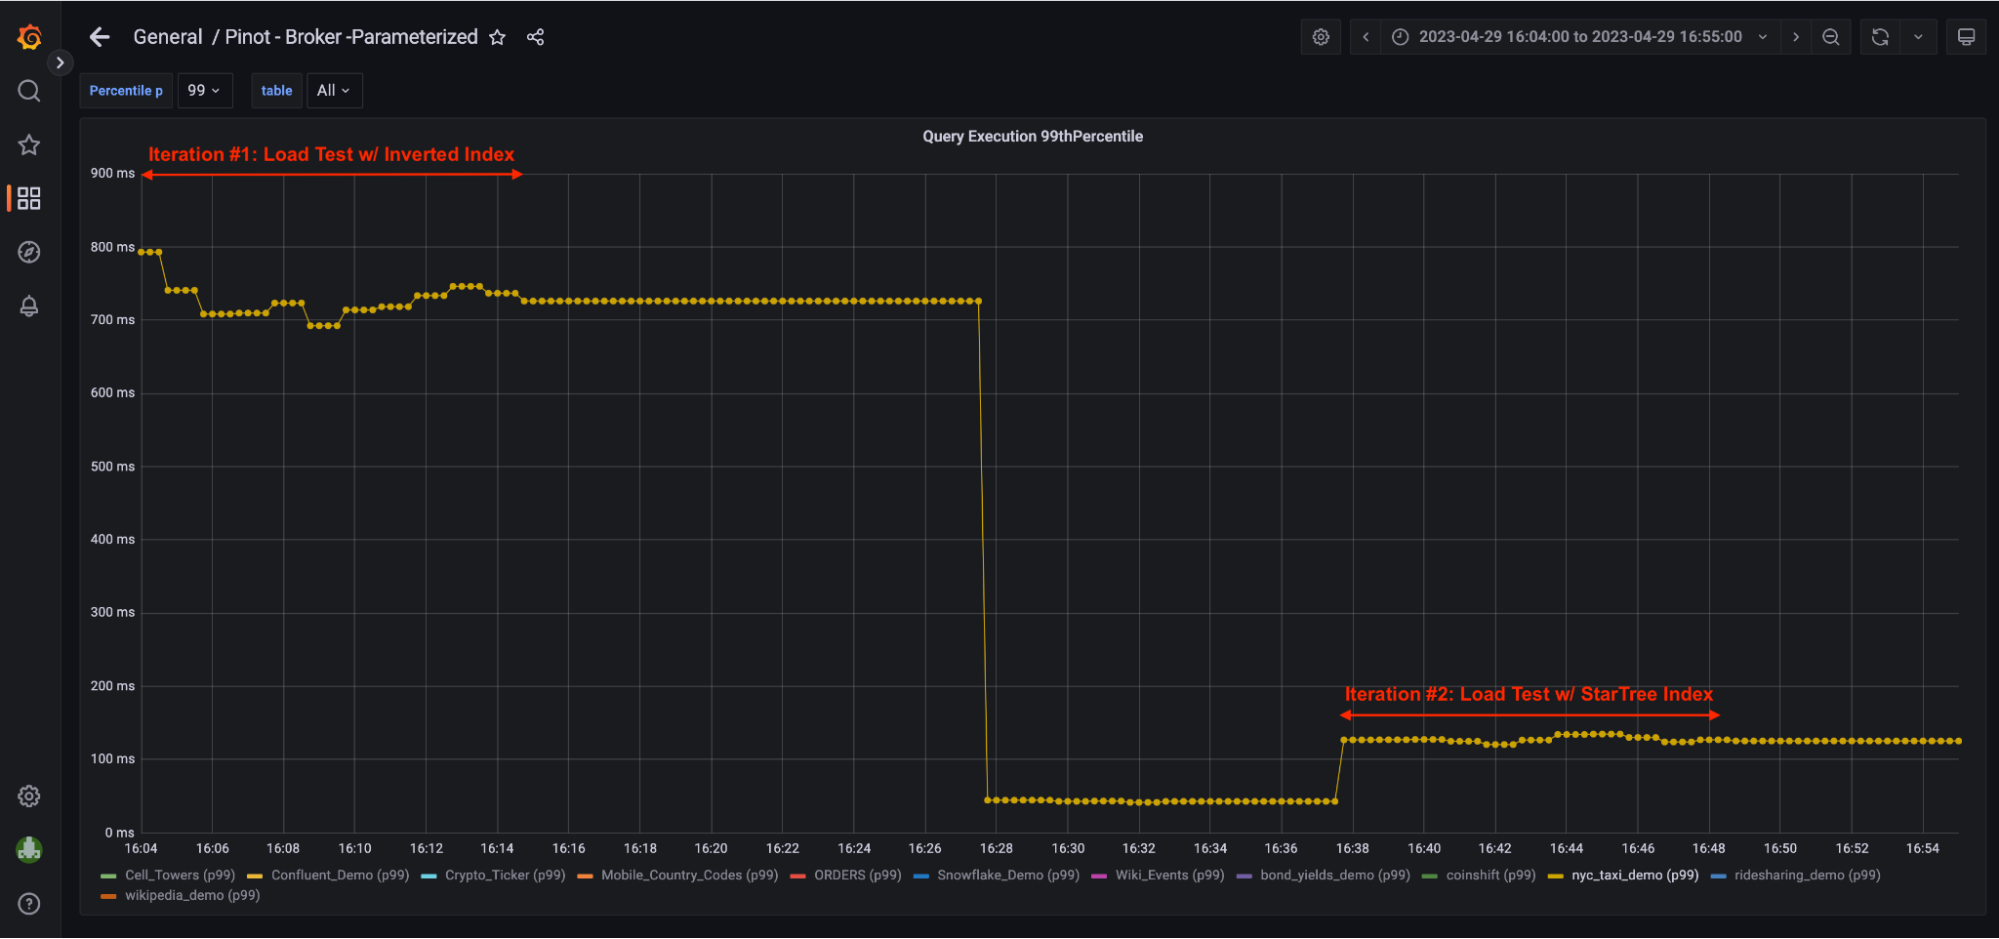
Task: Toggle visibility of Cell_Towers (p99) series
Action: (x=178, y=874)
